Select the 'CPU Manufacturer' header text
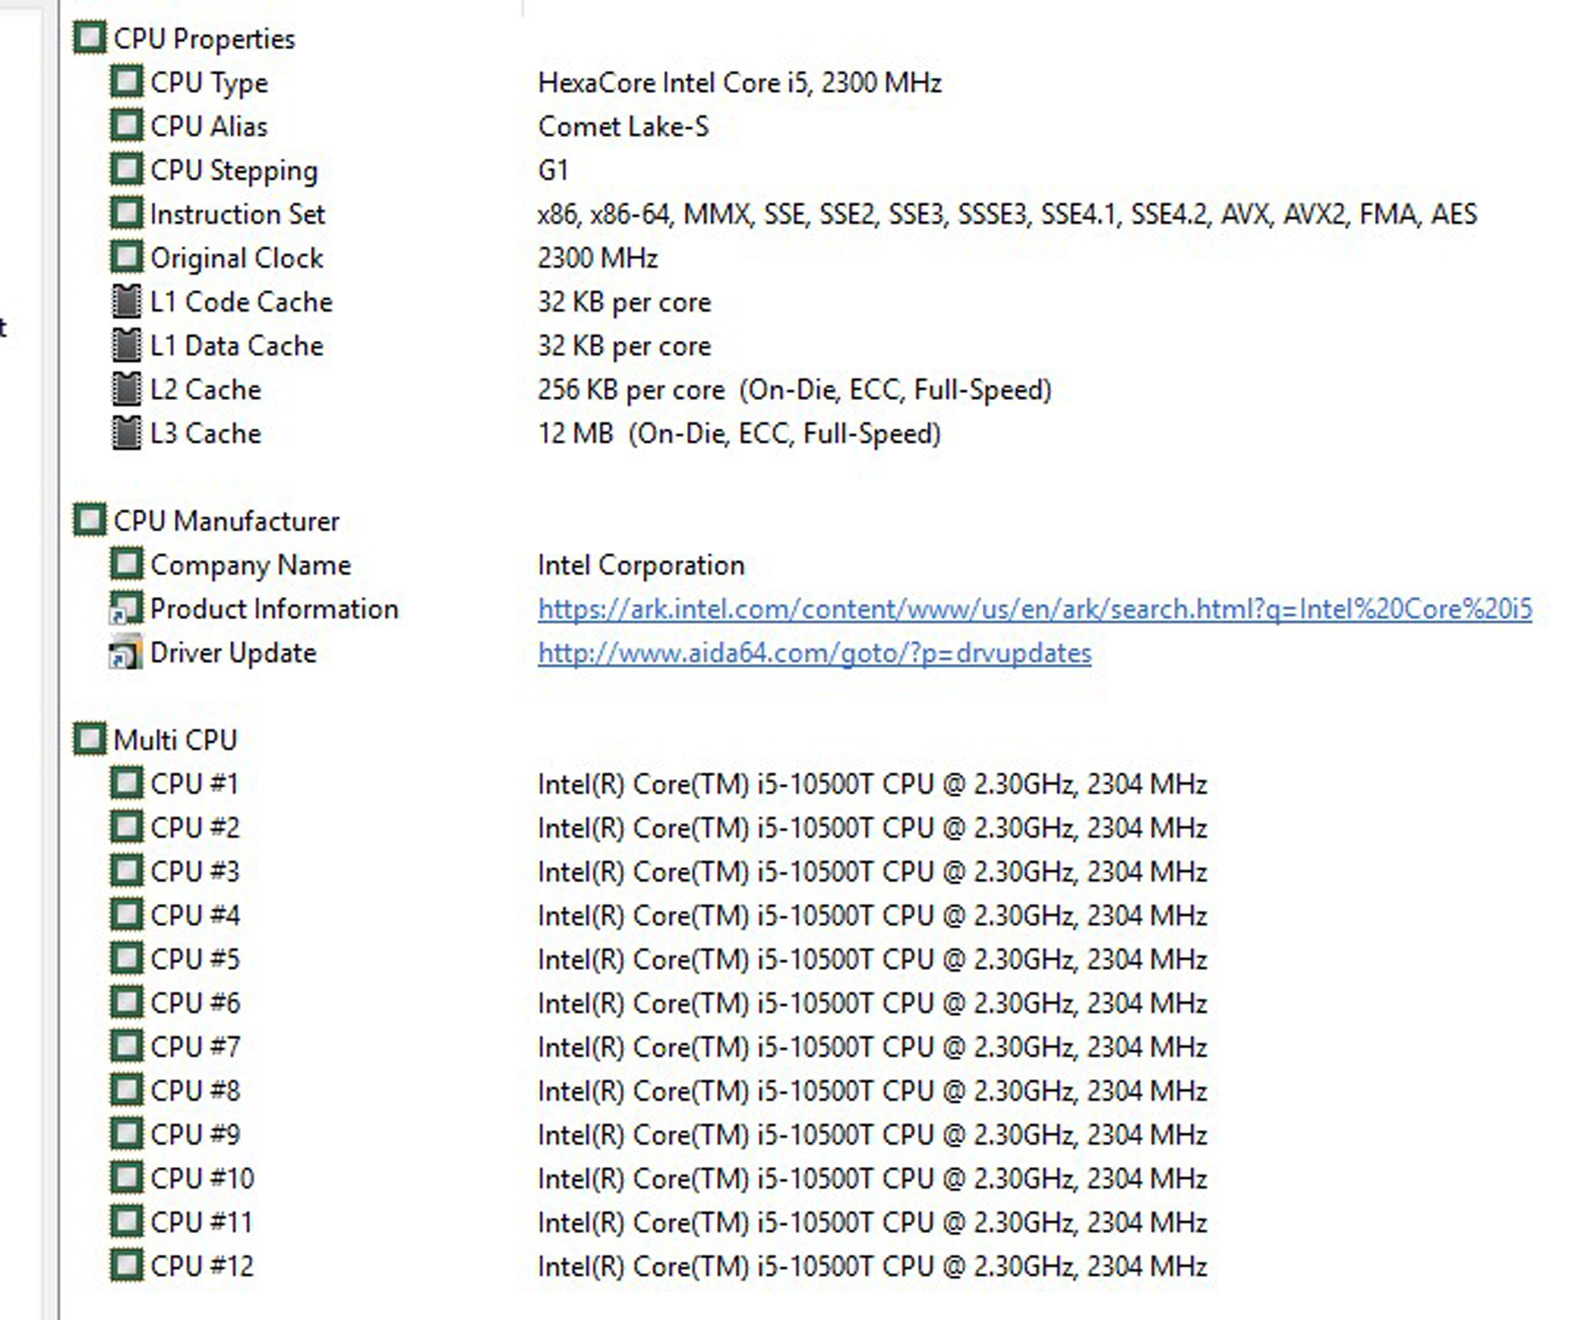The width and height of the screenshot is (1588, 1320). coord(226,521)
